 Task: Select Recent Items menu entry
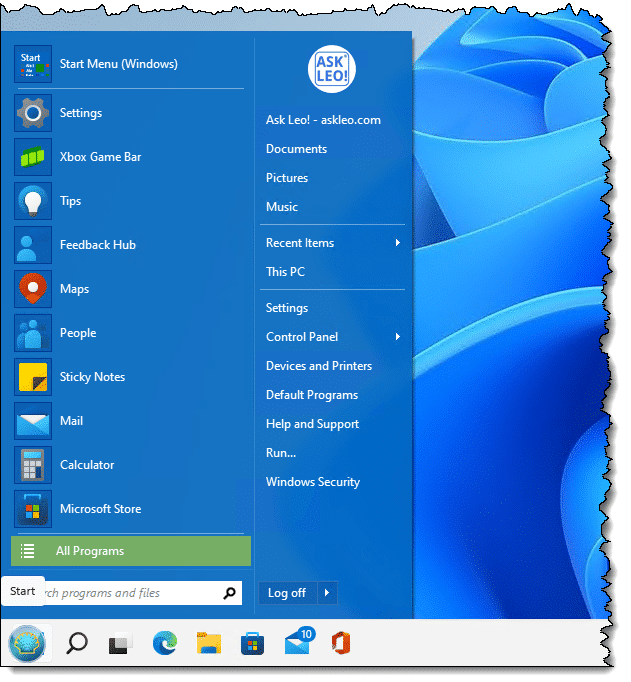(x=333, y=243)
